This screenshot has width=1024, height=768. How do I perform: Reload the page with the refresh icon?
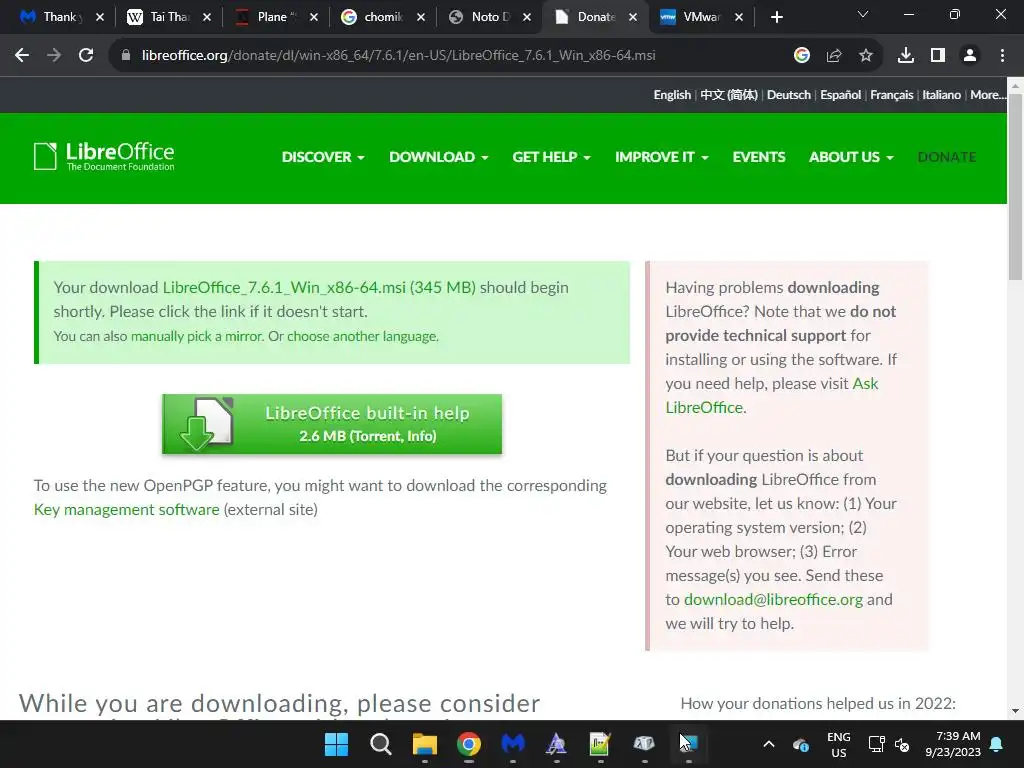[x=86, y=56]
